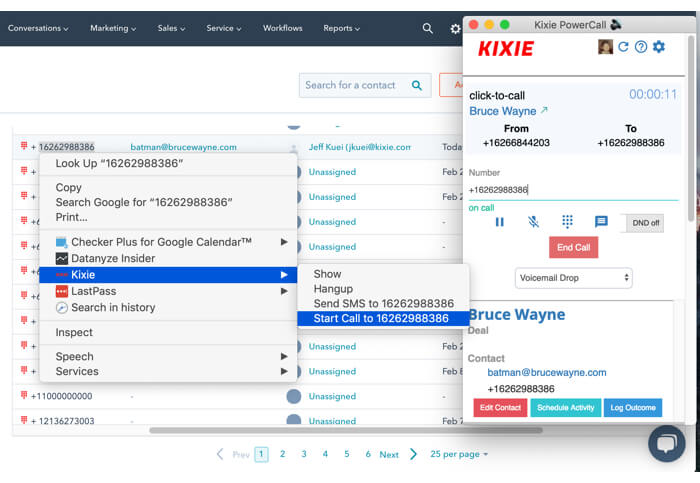The image size is (700, 483).
Task: Open batman@brucewayne.com in contact table
Action: [x=183, y=147]
